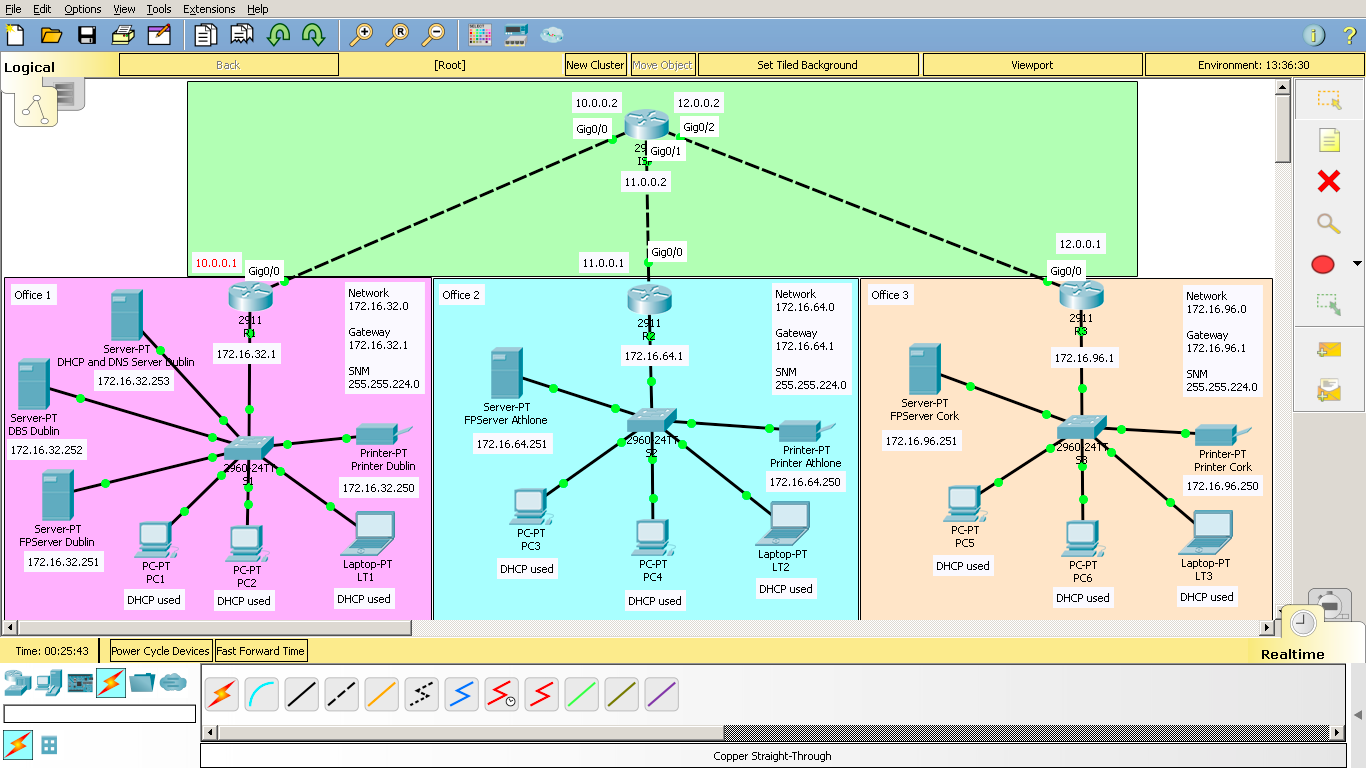
Task: Select the Copper Cross-Over connection type
Action: point(341,692)
